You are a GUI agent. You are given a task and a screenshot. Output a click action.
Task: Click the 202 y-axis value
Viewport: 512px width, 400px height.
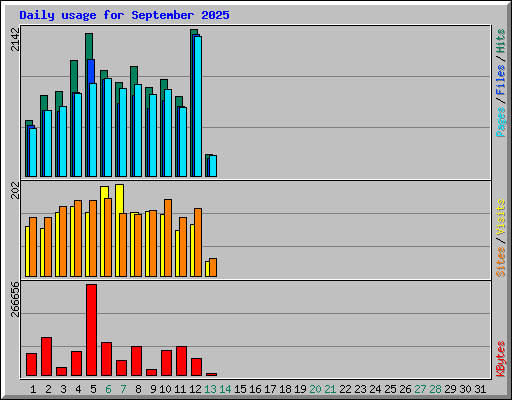point(15,190)
